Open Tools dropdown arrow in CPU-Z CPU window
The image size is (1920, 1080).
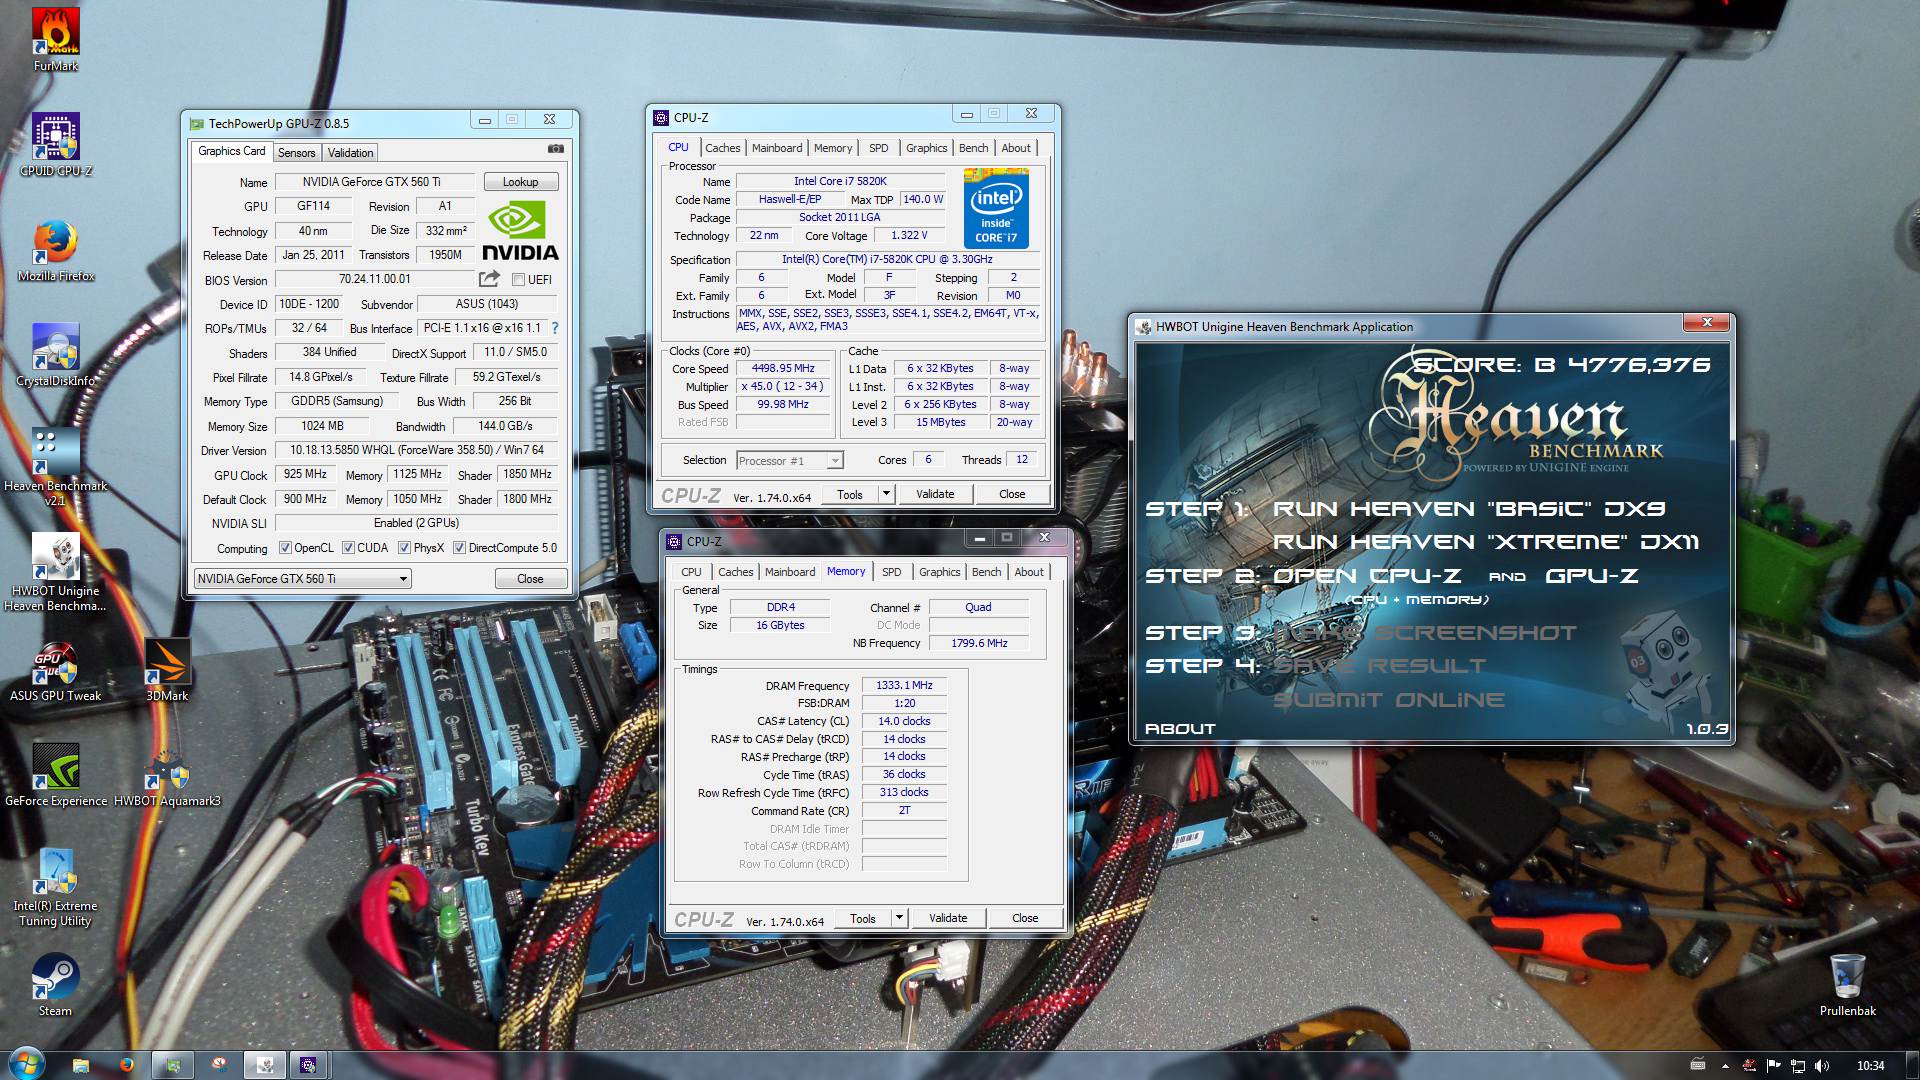(x=885, y=494)
